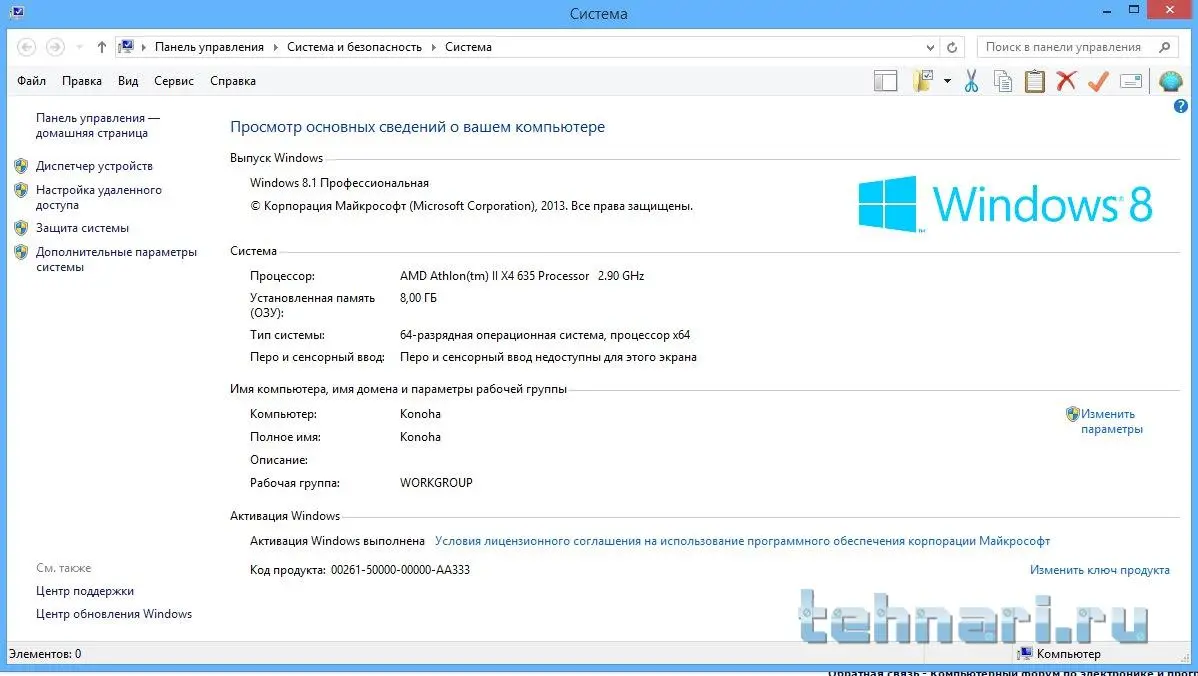Viewport: 1198px width, 676px height.
Task: Click Konoha value next to Полное имя
Action: click(x=420, y=437)
